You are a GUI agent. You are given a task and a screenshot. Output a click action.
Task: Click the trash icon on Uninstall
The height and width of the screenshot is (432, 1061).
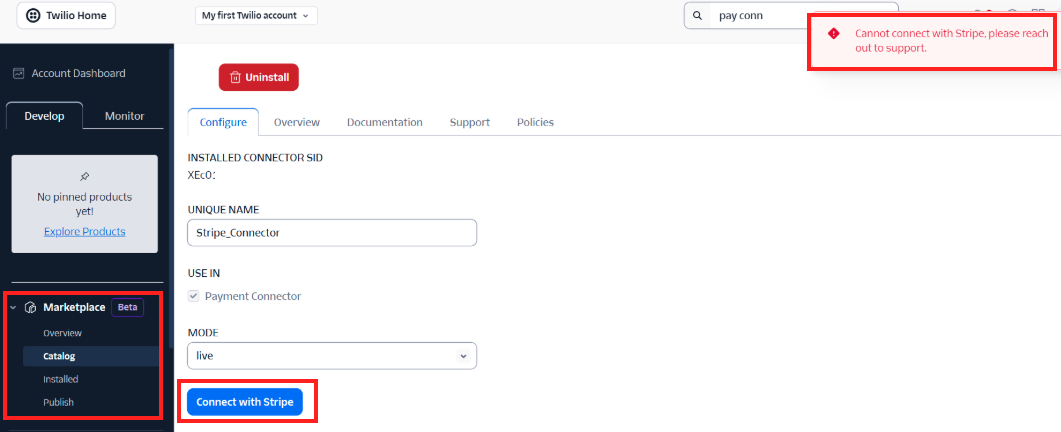[235, 77]
